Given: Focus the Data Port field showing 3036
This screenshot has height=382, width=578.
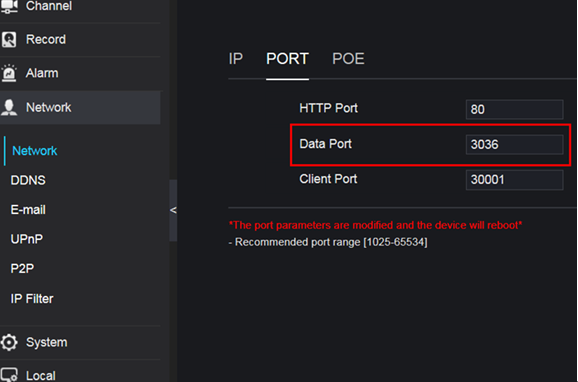Looking at the screenshot, I should coord(515,145).
